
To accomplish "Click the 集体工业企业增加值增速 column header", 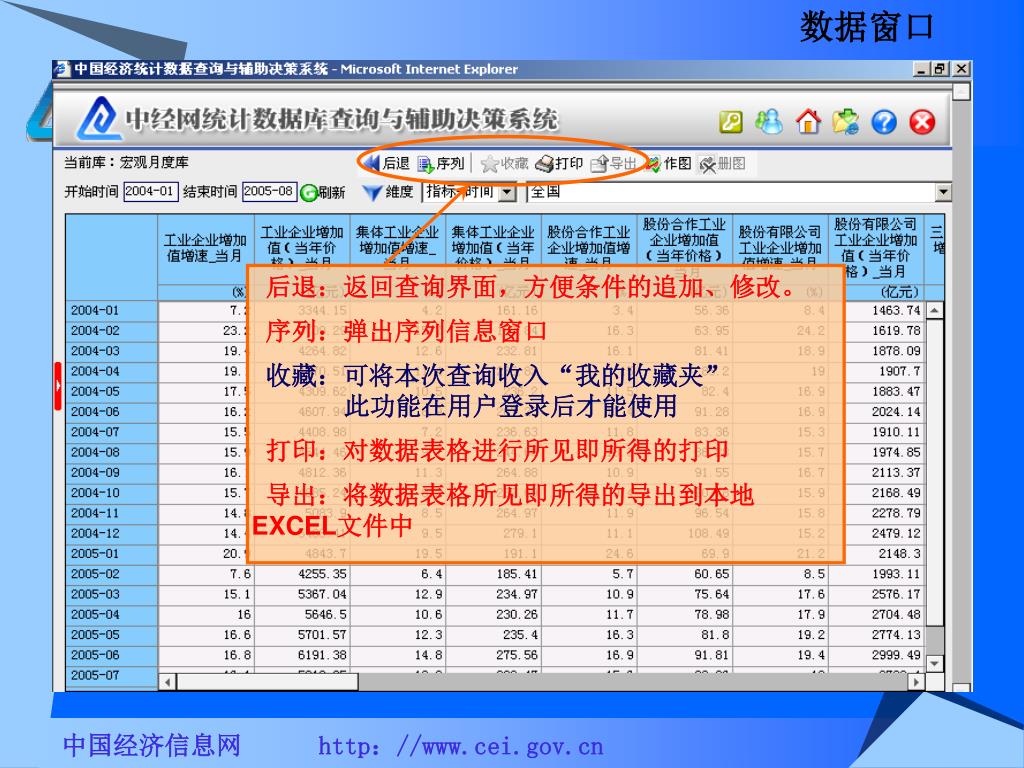I will click(x=397, y=240).
